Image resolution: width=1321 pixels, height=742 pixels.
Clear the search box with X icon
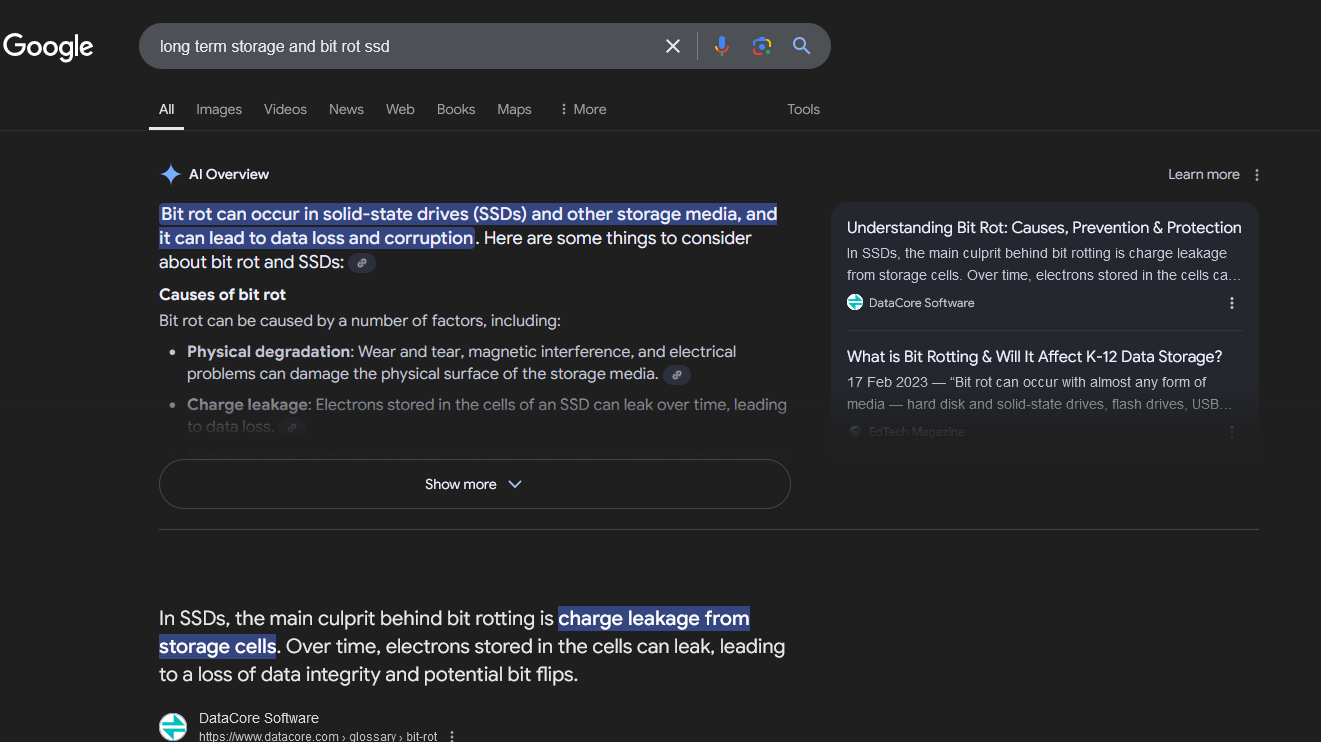(x=673, y=46)
